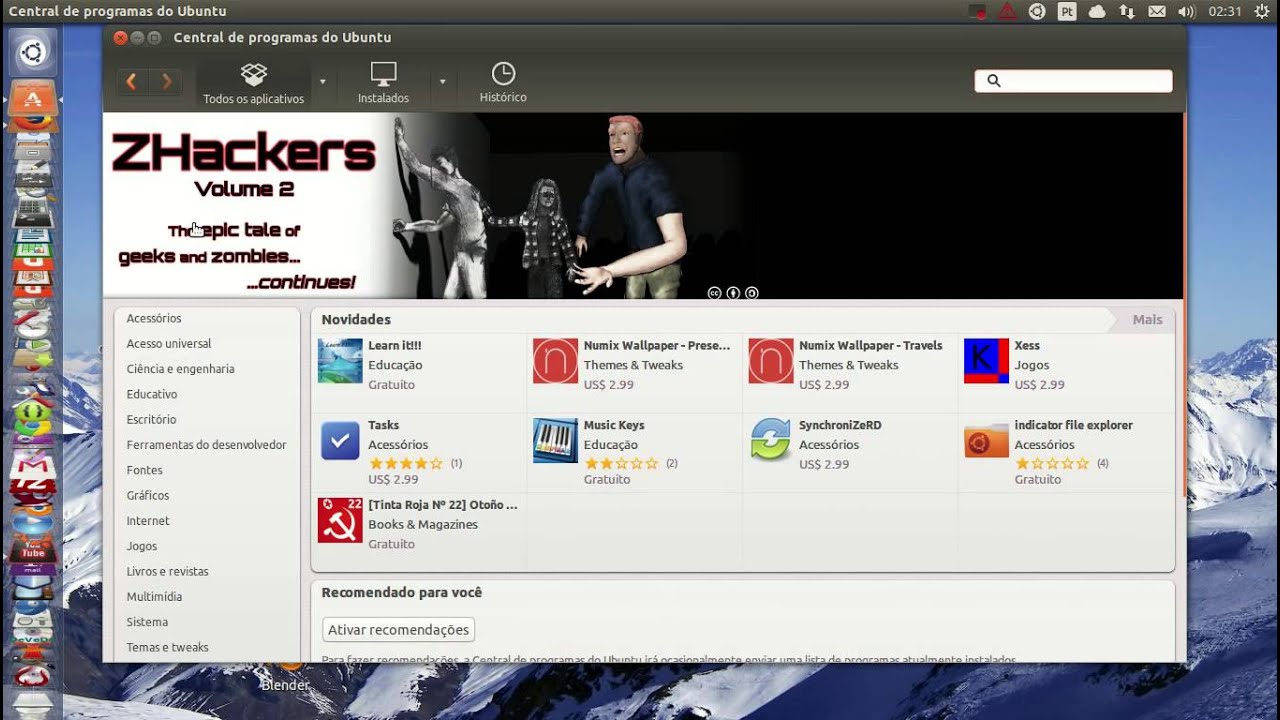Screen dimensions: 1280x720
Task: Select the Jogos category
Action: (x=142, y=546)
